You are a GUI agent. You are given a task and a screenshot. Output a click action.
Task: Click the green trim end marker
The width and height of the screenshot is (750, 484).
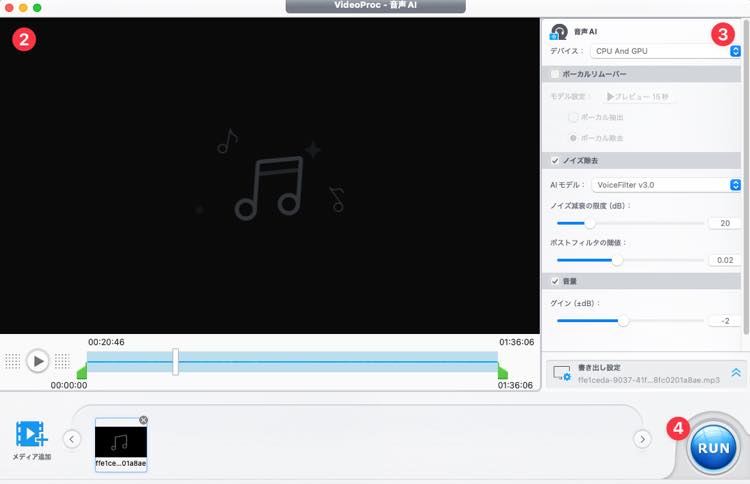click(x=502, y=372)
